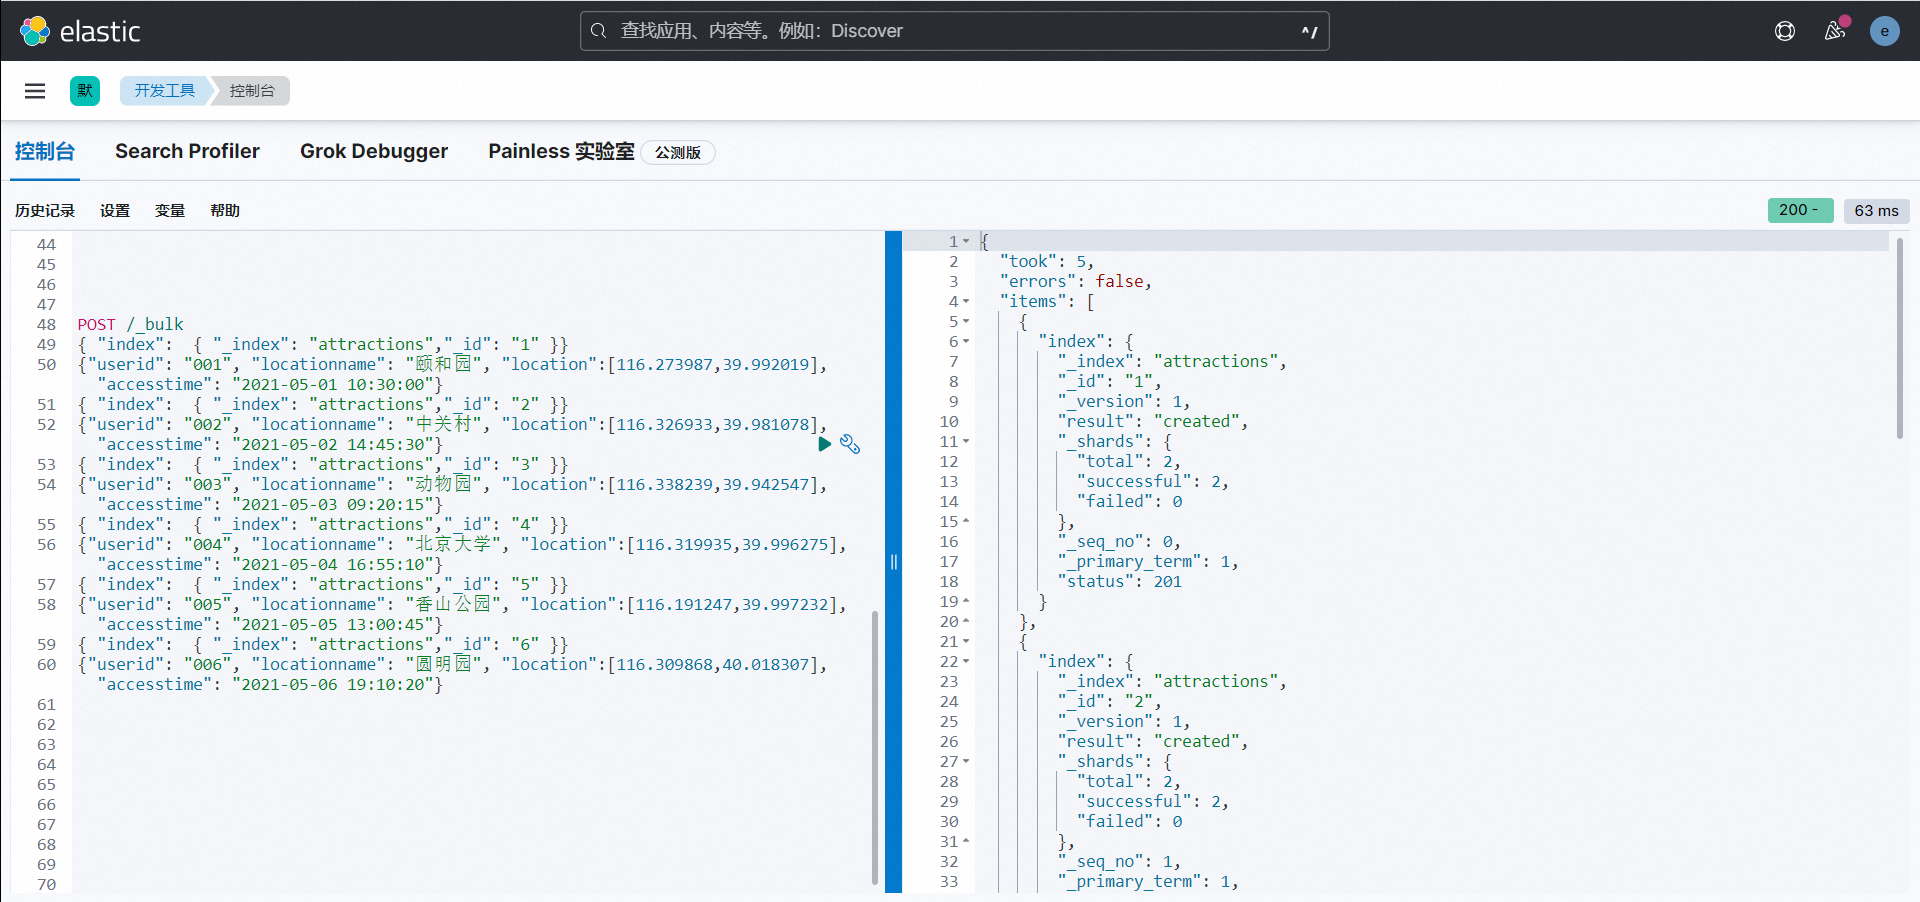This screenshot has height=902, width=1920.
Task: Open 变量 variables
Action: coord(170,211)
